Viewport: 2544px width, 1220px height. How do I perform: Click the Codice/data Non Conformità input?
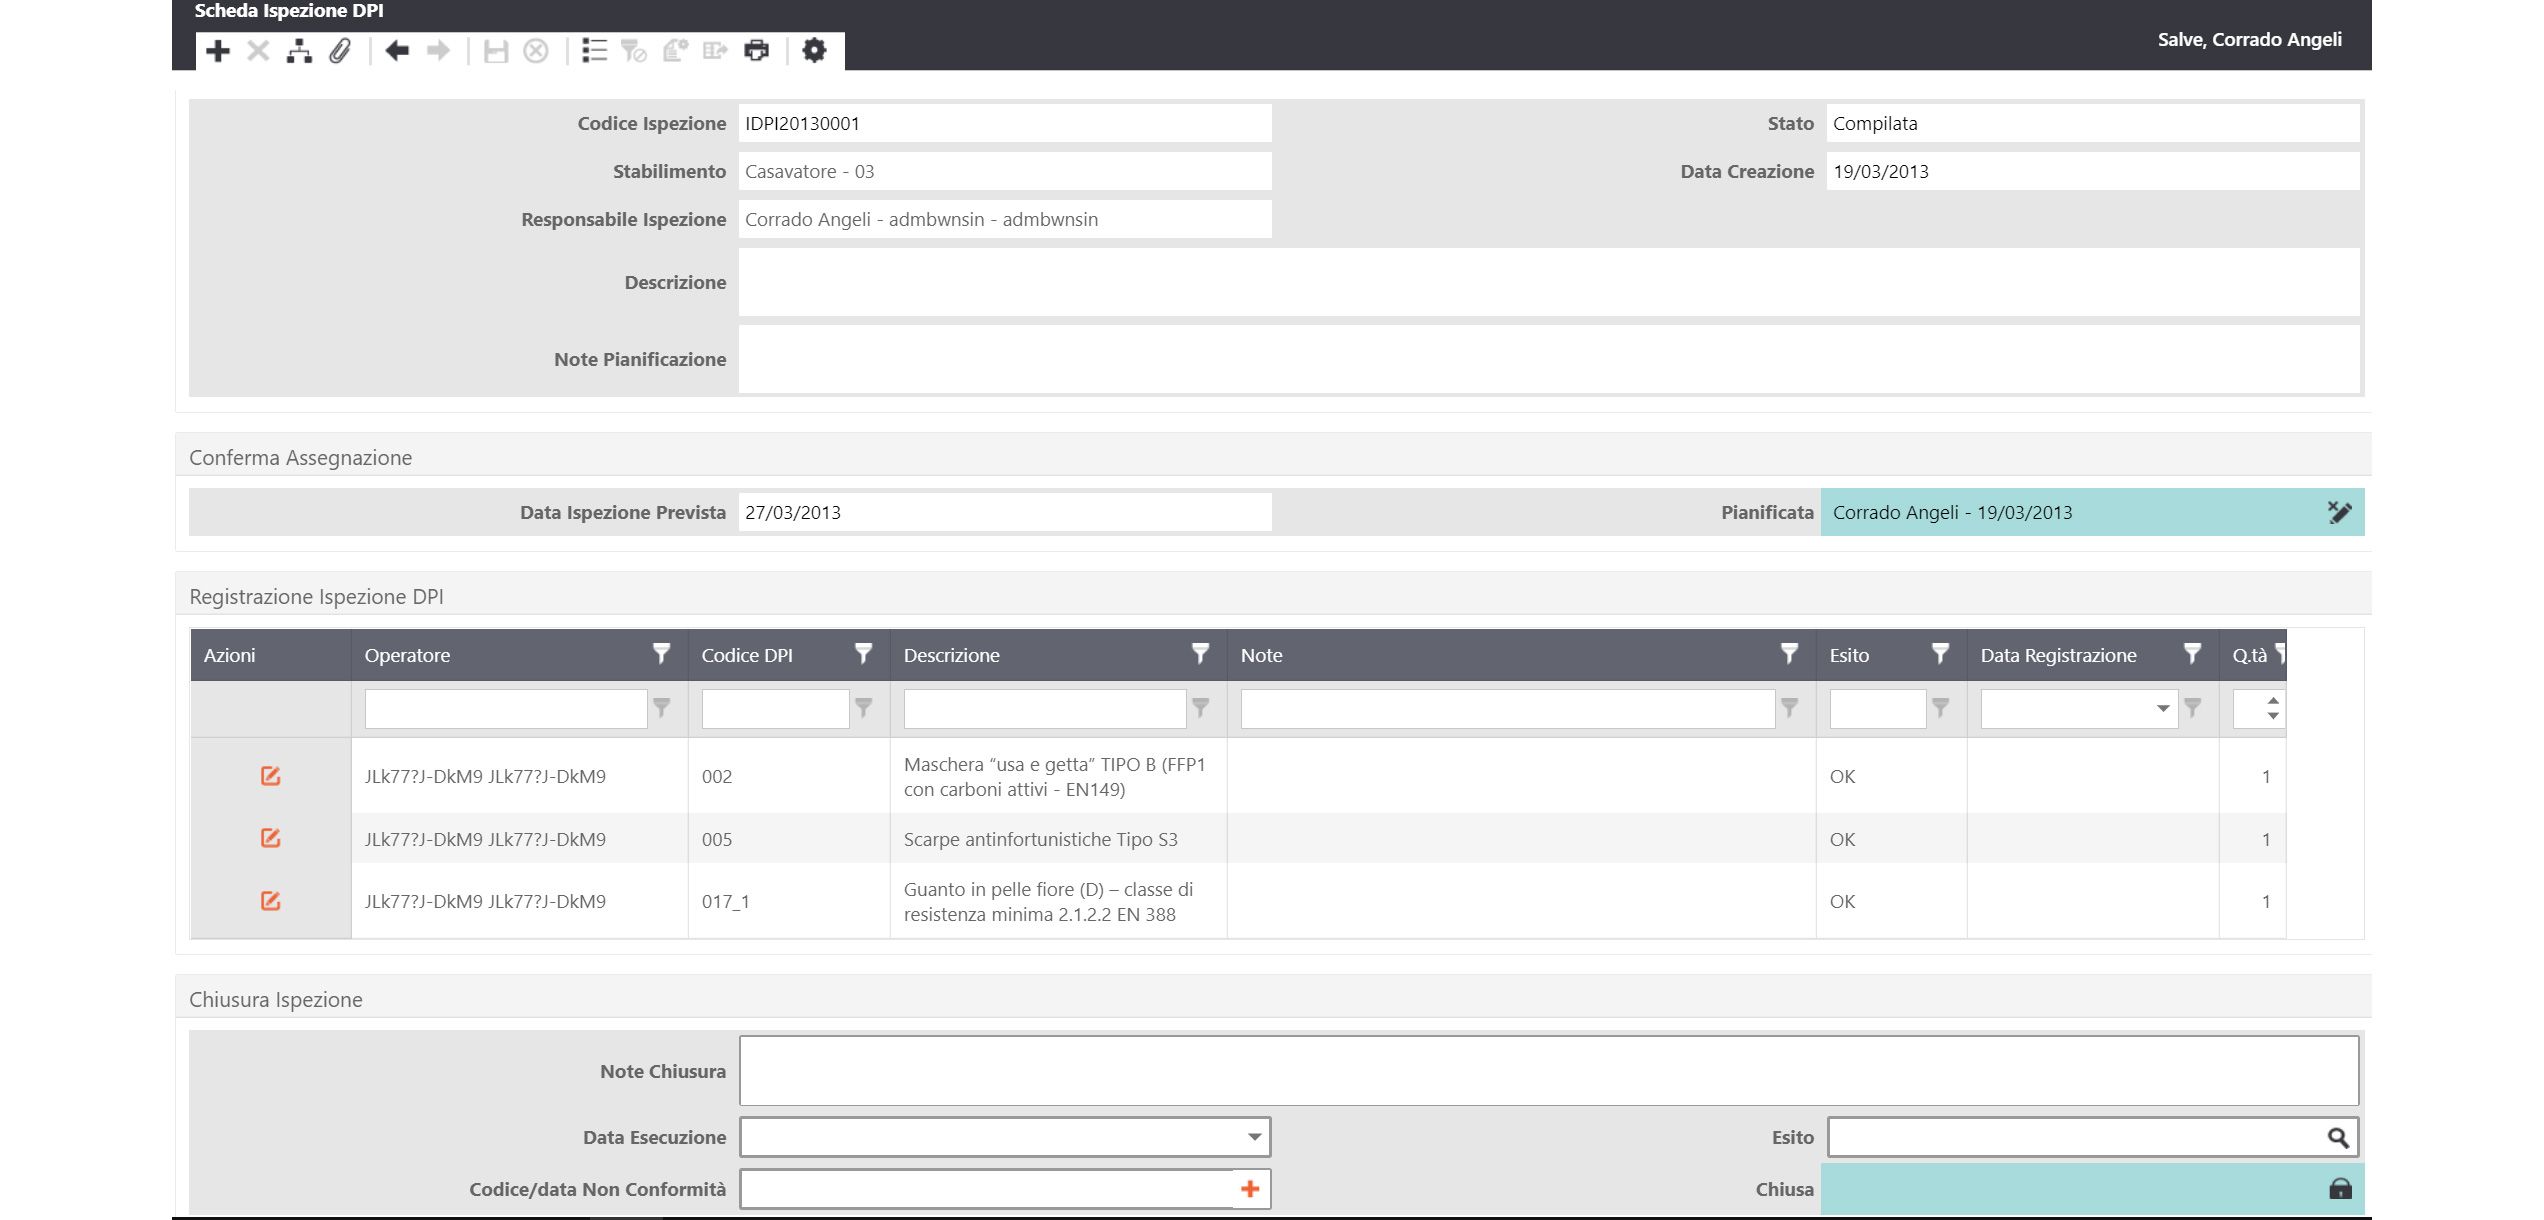click(x=987, y=1189)
